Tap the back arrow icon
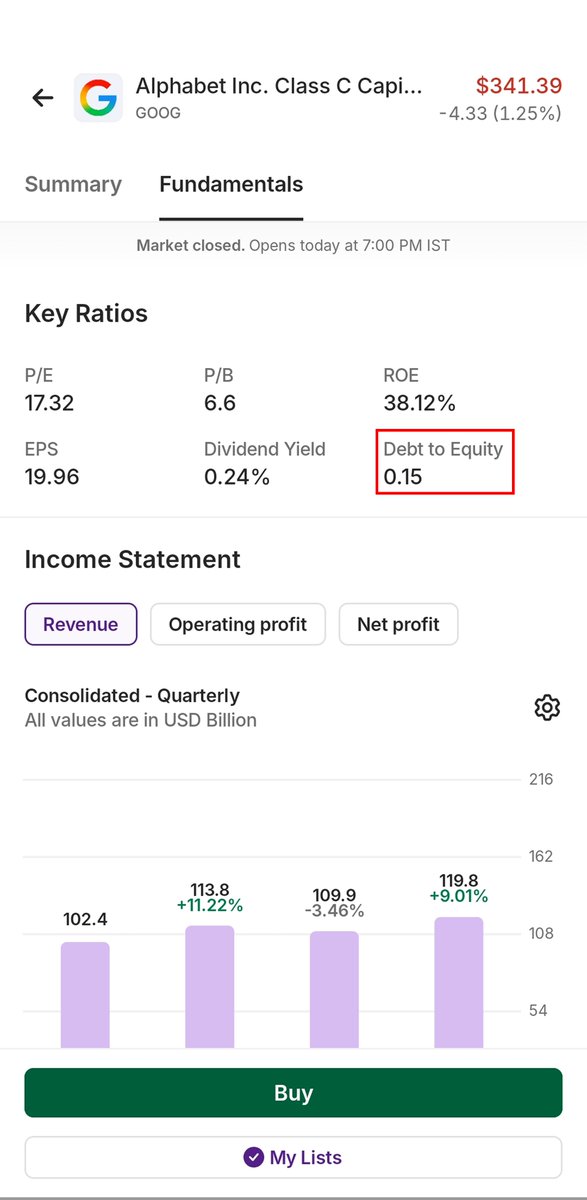The image size is (587, 1200). coord(42,98)
